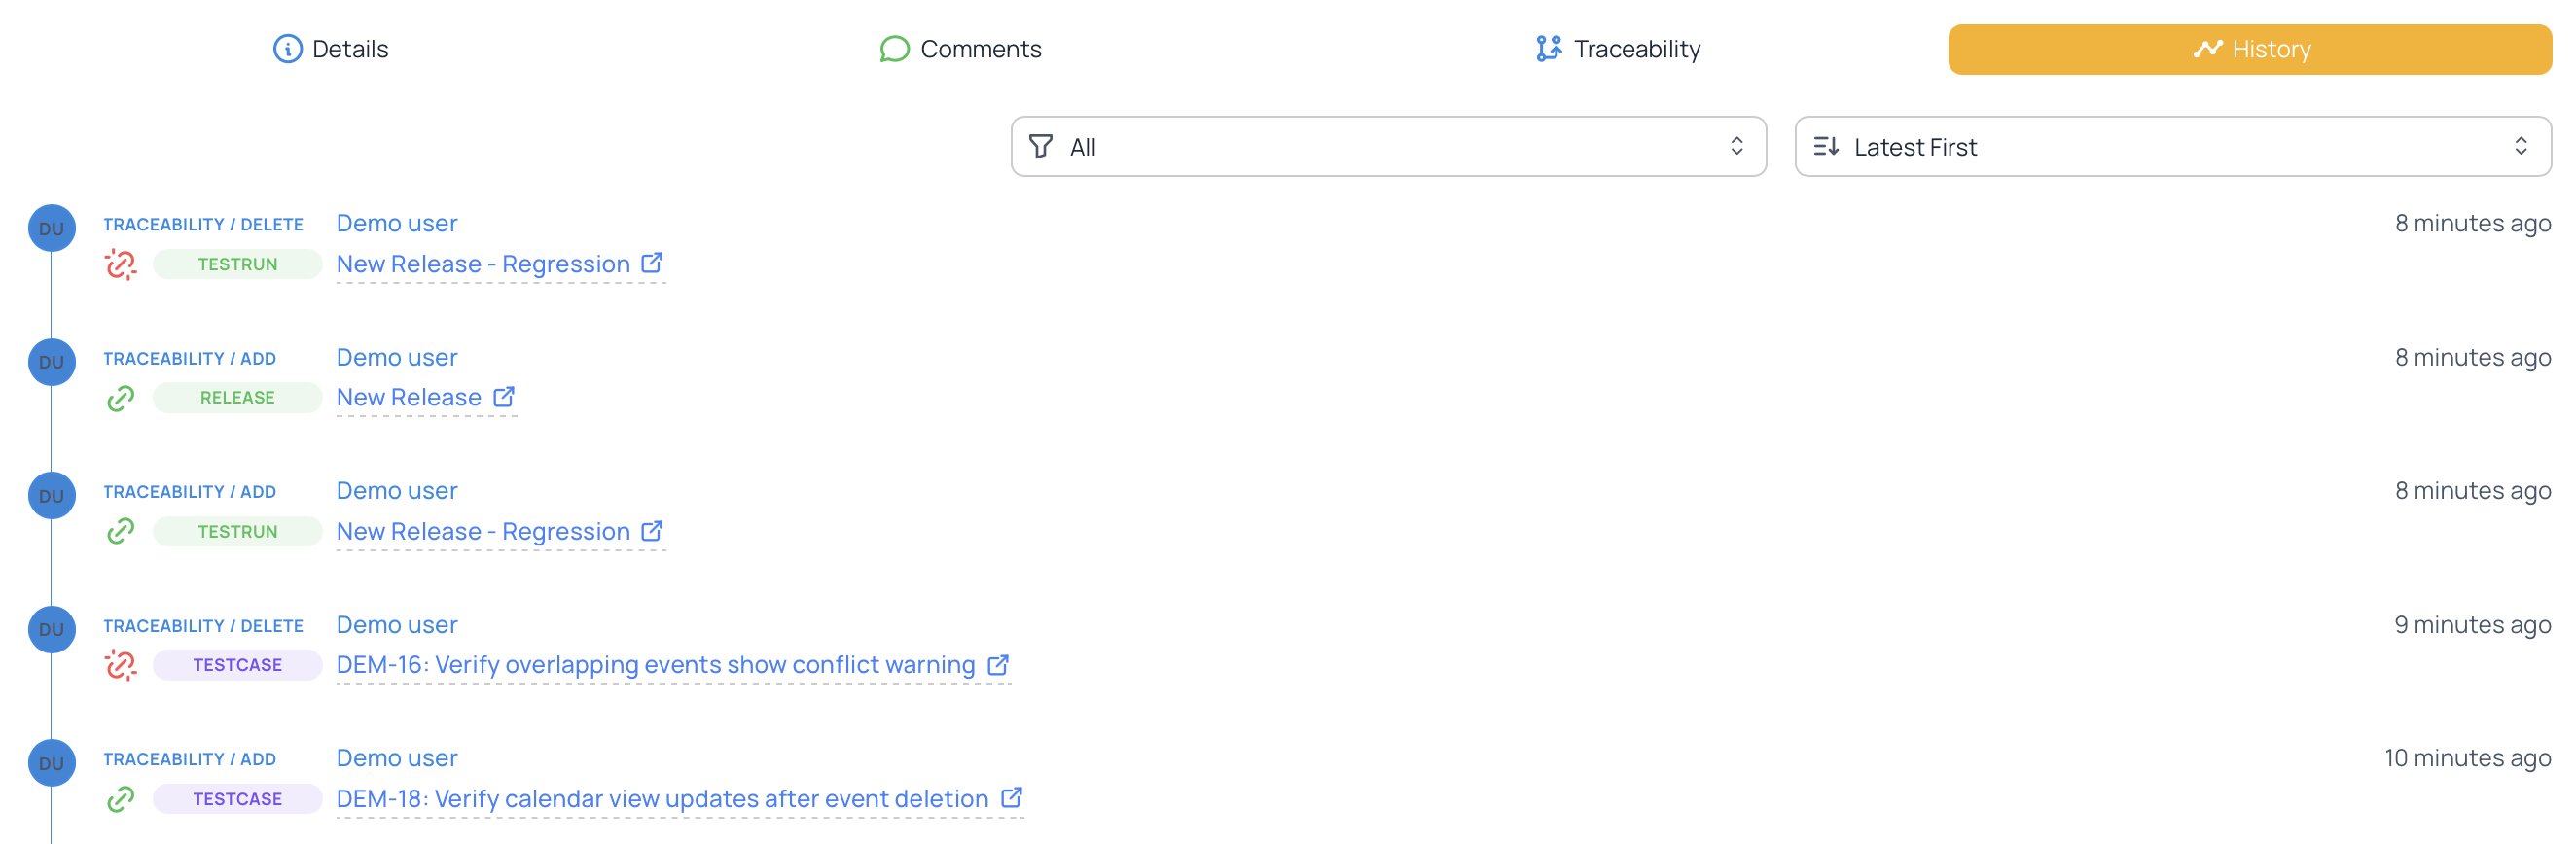This screenshot has height=844, width=2576.
Task: Click the sort order icon beside Latest First
Action: [1826, 147]
